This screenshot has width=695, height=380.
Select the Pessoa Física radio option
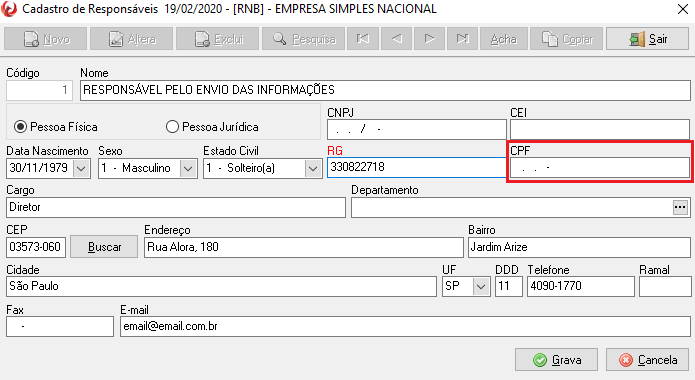tap(55, 127)
